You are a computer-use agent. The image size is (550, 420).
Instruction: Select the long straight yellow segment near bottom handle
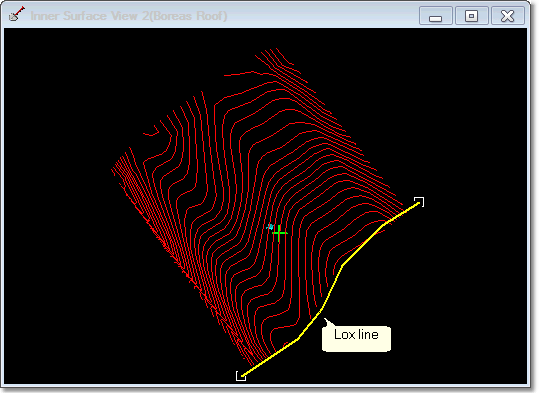270,358
